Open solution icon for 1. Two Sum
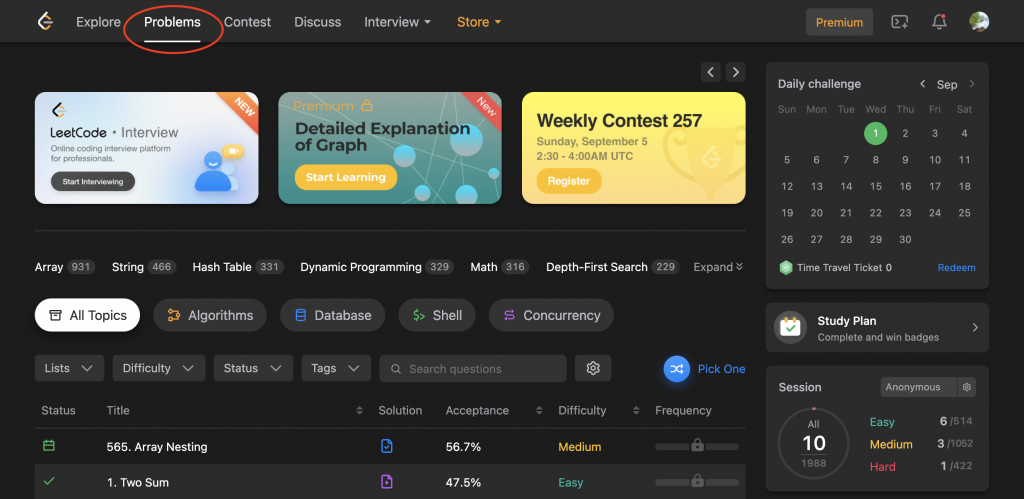 tap(387, 482)
